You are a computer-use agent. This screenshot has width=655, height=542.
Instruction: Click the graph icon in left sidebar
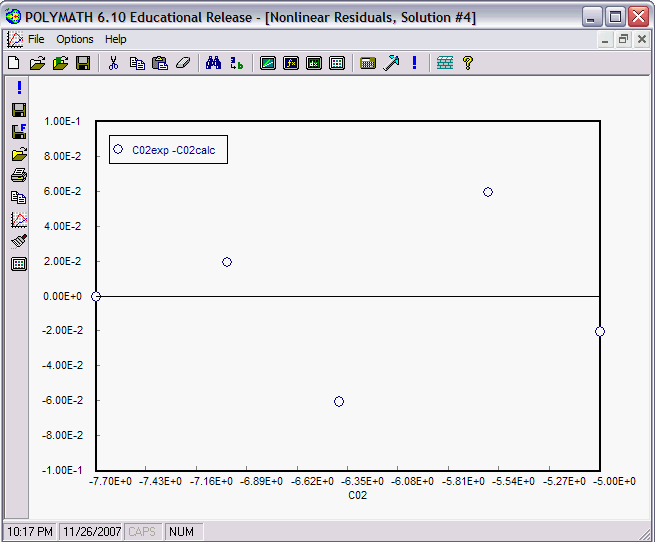(19, 220)
